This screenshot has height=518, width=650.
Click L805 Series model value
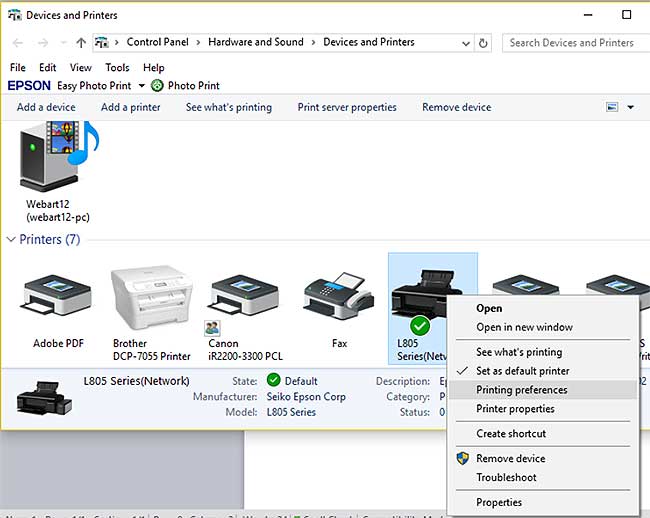click(x=291, y=412)
